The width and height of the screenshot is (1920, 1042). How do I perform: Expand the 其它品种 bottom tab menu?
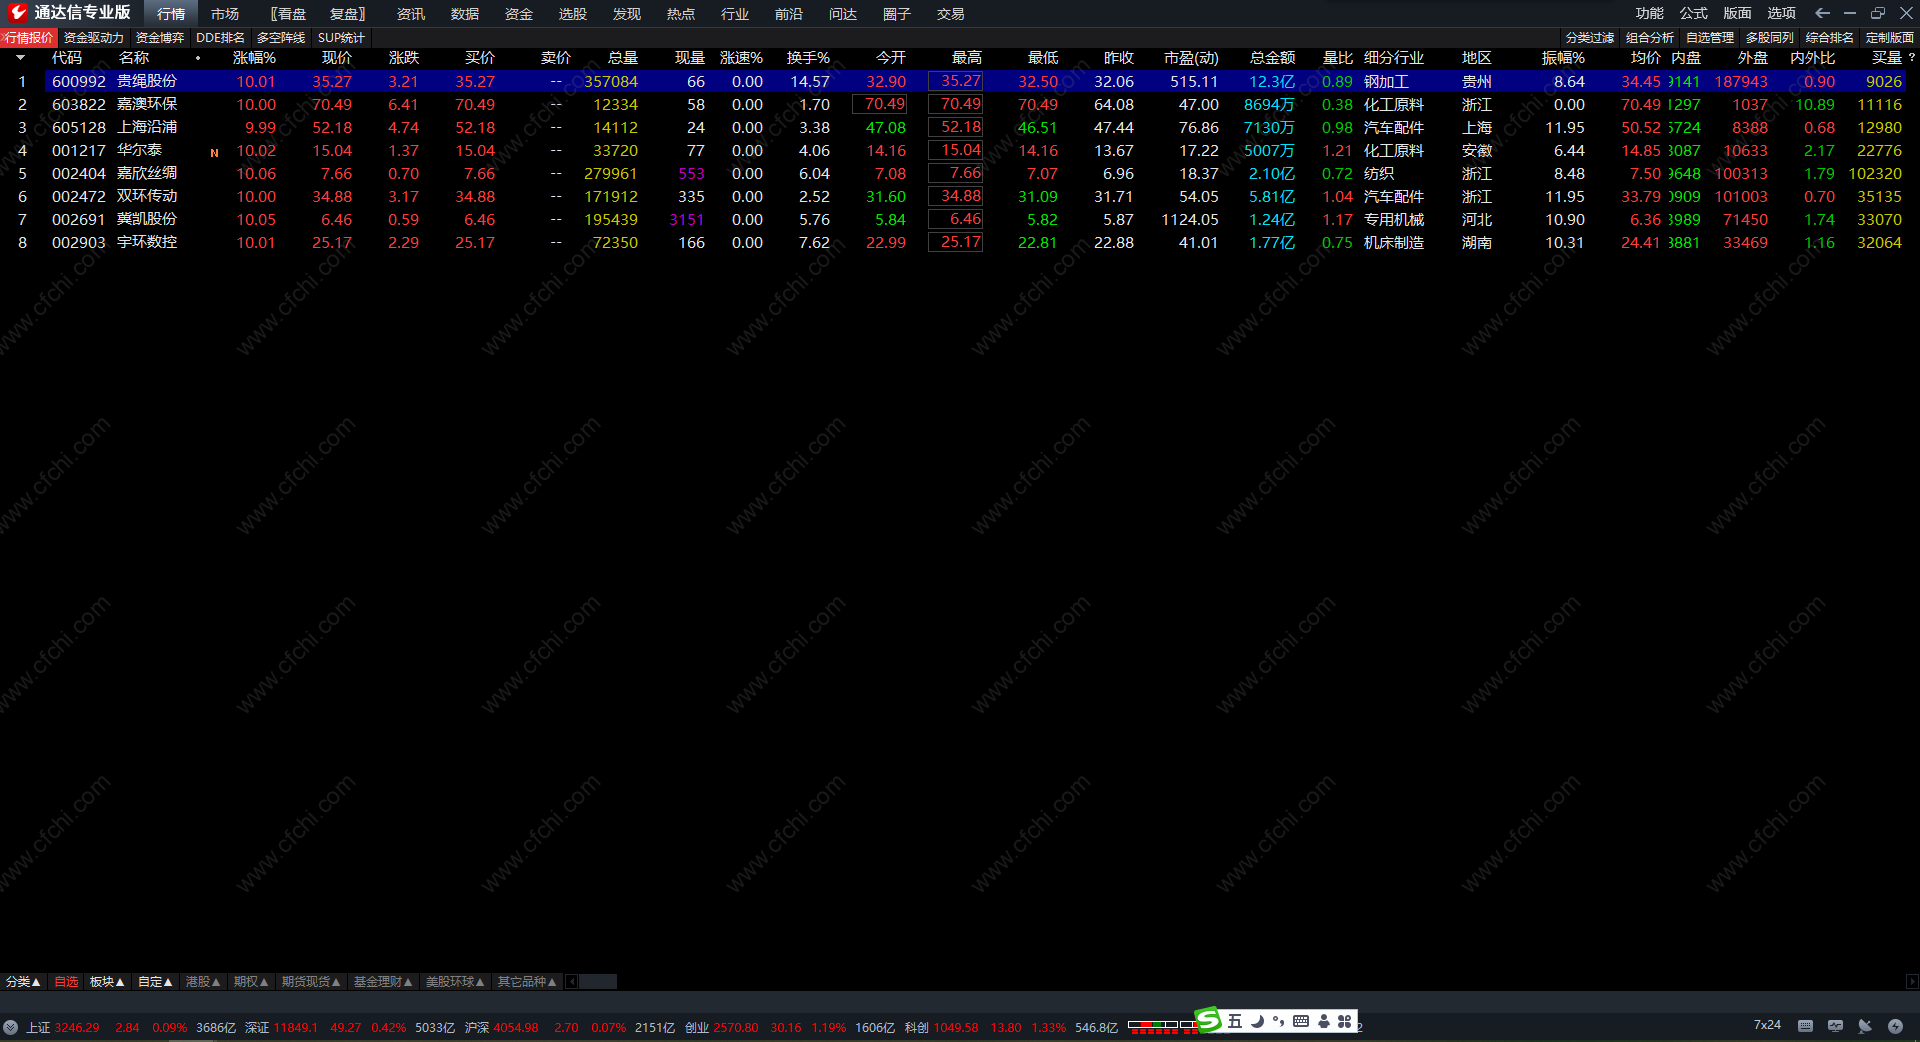coord(527,982)
